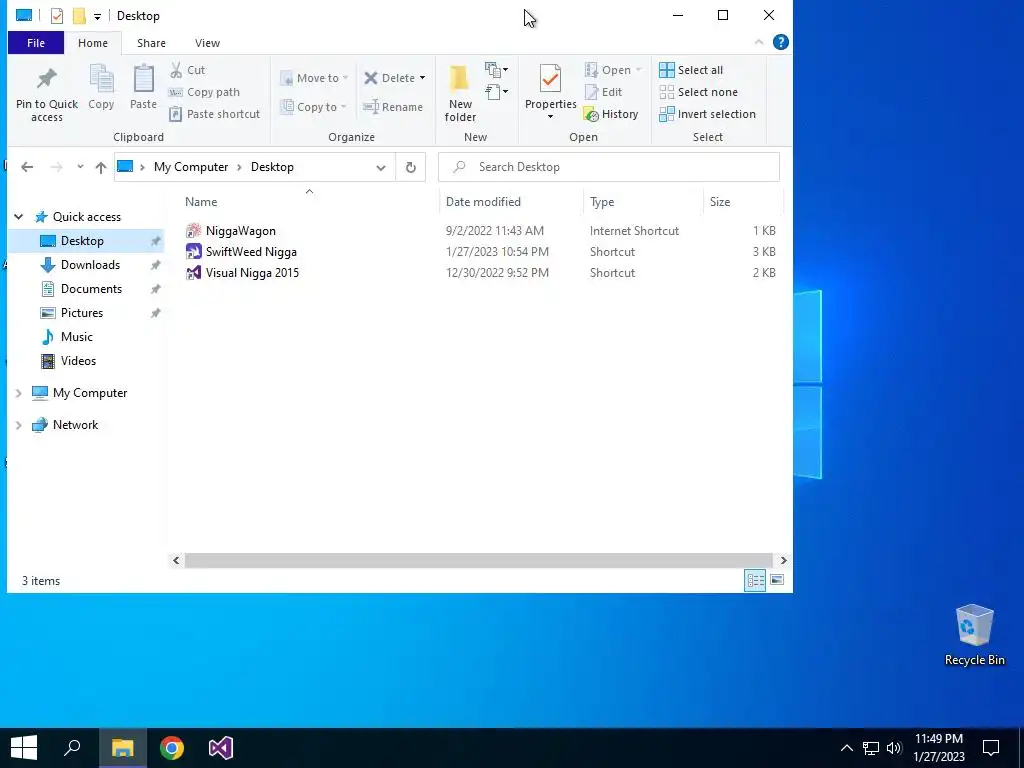This screenshot has width=1024, height=768.
Task: Click horizontal scrollbar right arrow
Action: pyautogui.click(x=783, y=560)
